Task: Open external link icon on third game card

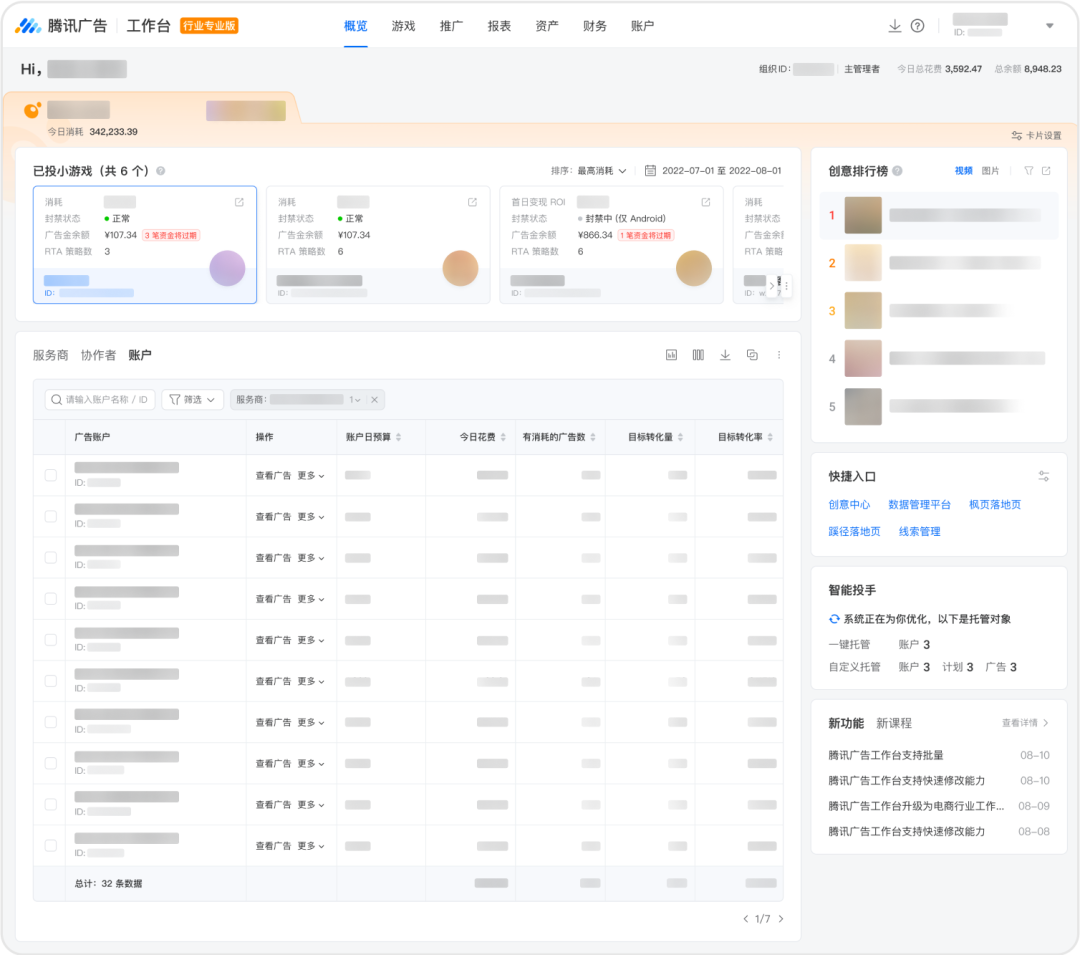Action: 706,202
